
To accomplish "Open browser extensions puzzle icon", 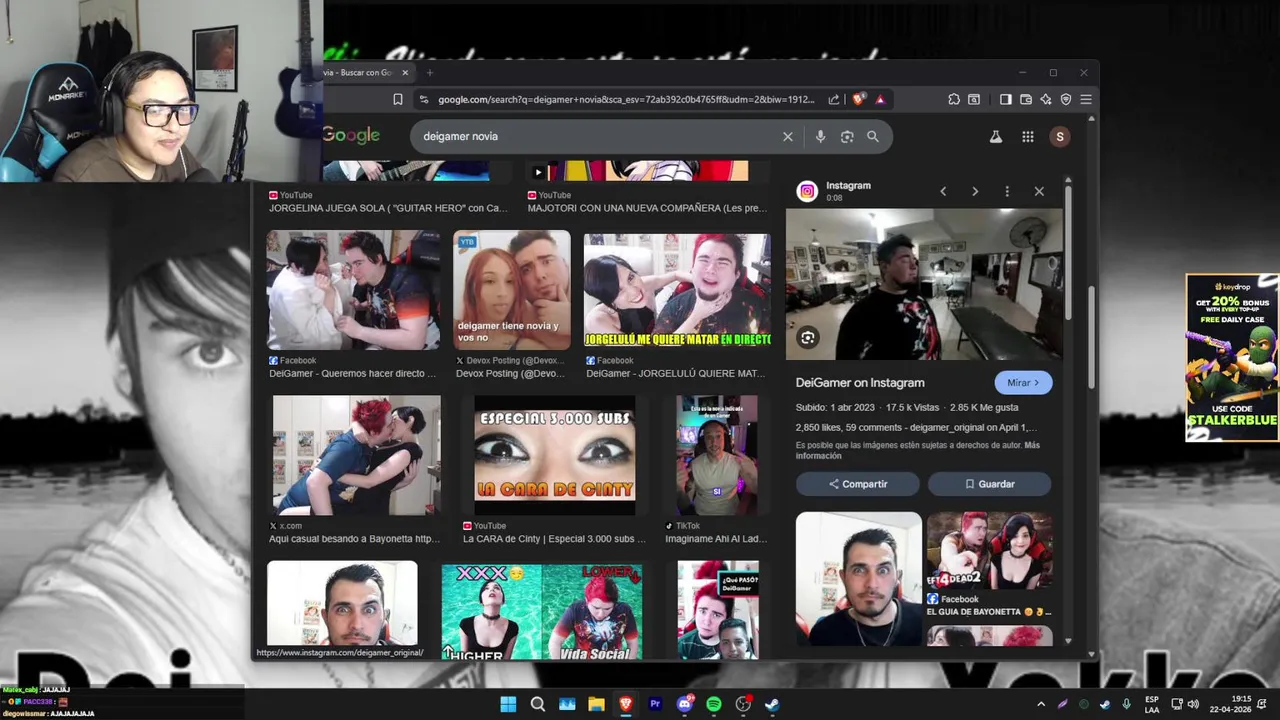I will coord(953,99).
